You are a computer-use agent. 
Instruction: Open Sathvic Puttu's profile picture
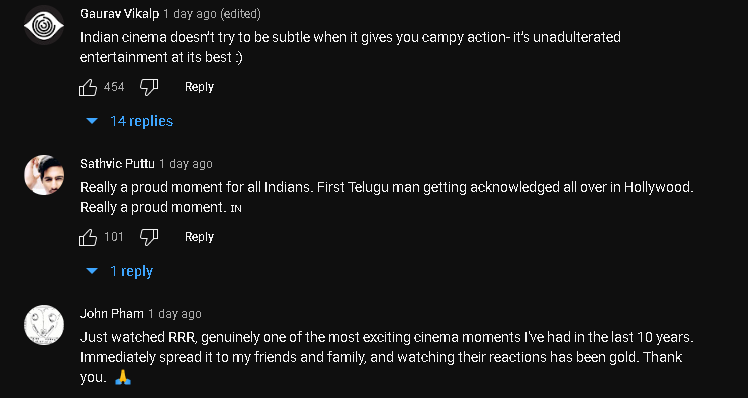click(44, 175)
